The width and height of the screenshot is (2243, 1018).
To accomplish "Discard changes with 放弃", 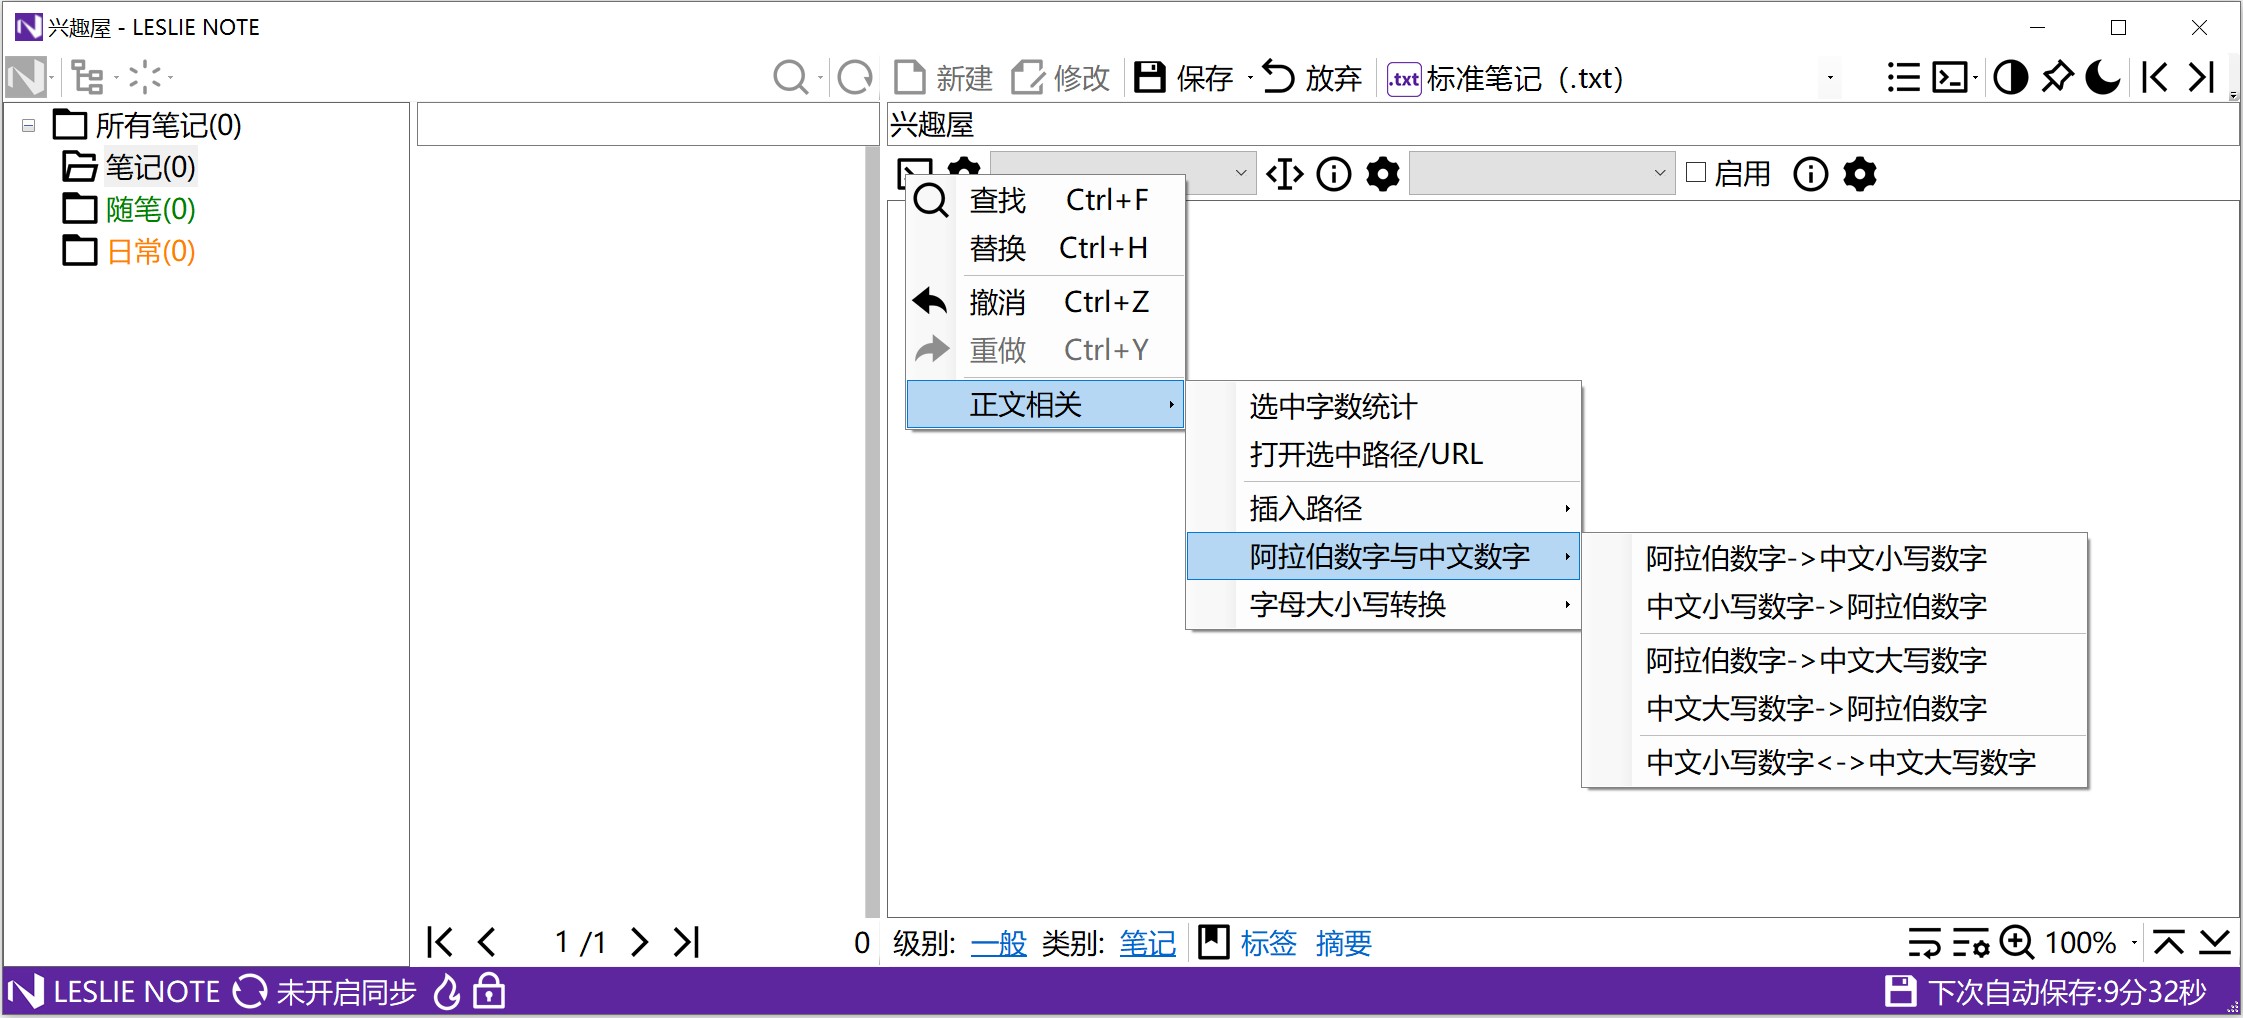I will pyautogui.click(x=1312, y=78).
